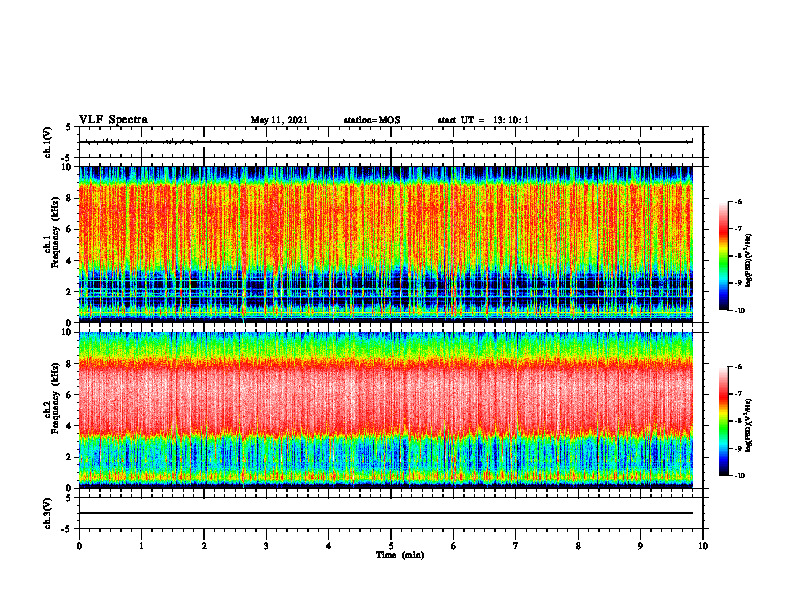Click the flat ch.3 voltage trace
Image resolution: width=792 pixels, height=612 pixels.
[386, 513]
